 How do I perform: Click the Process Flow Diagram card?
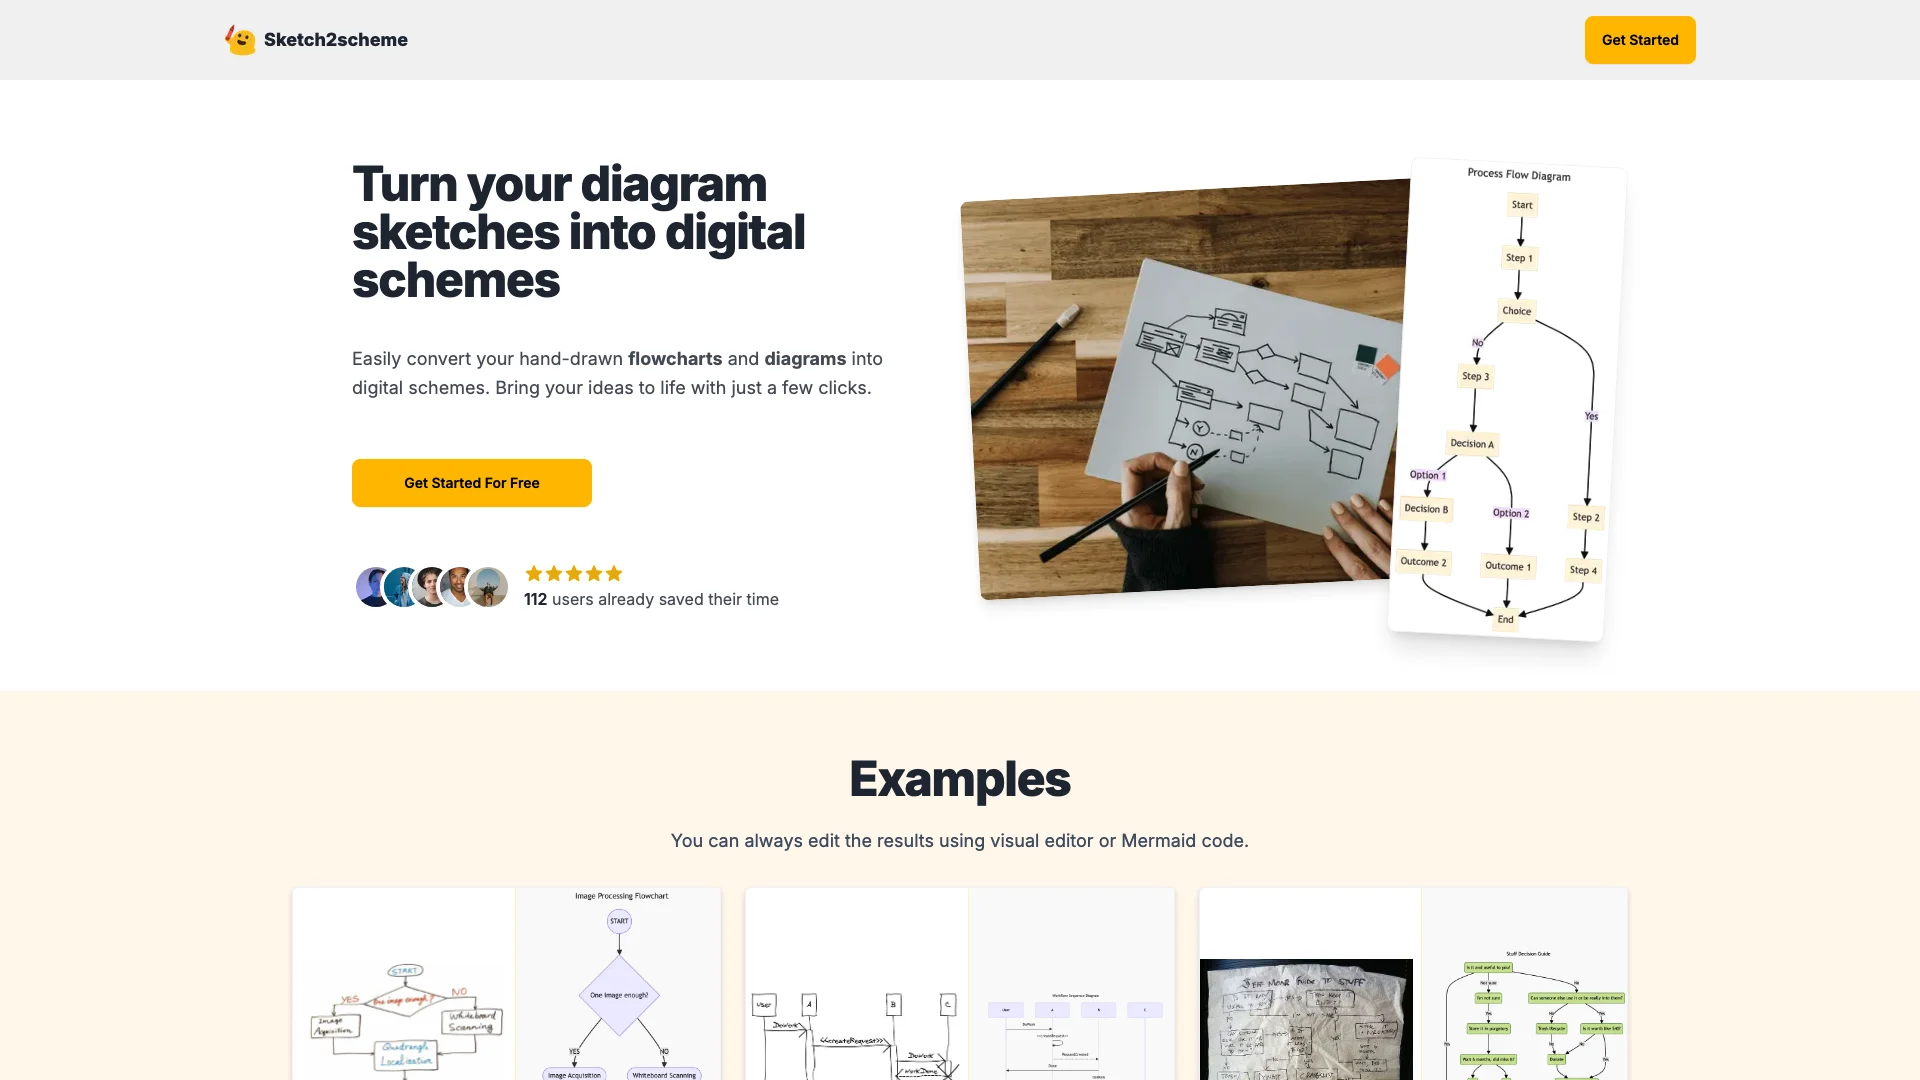tap(1508, 400)
